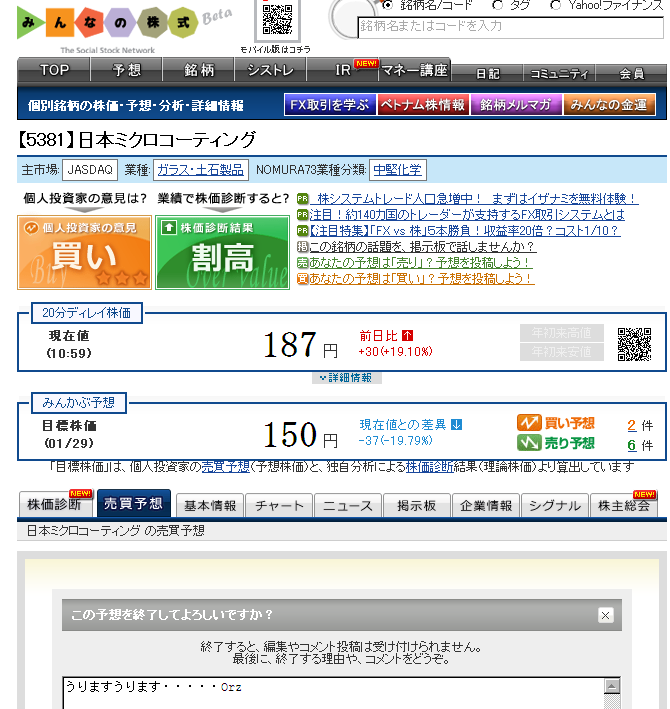Click the みんなの株式 site logo
670x709 pixels.
coord(108,23)
